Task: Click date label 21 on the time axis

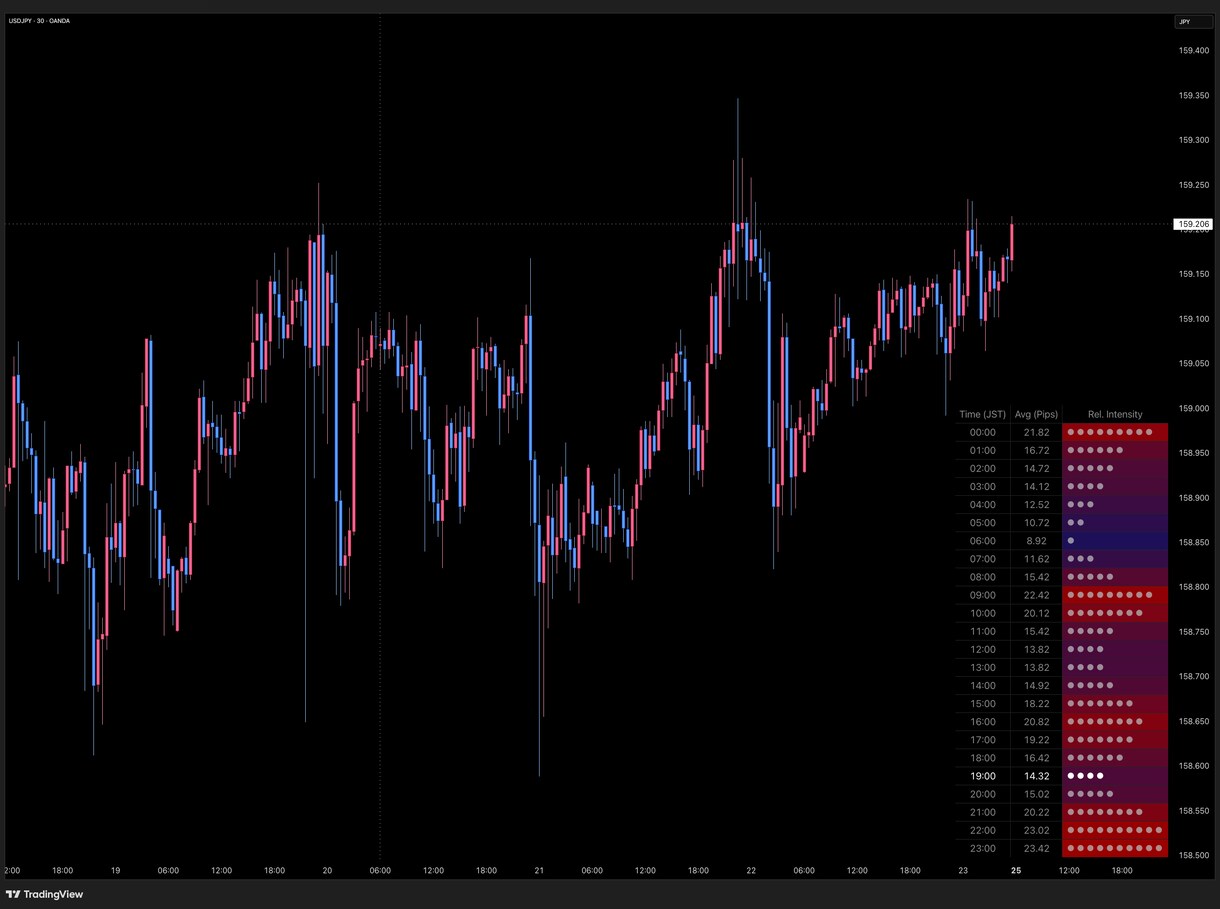Action: [539, 871]
